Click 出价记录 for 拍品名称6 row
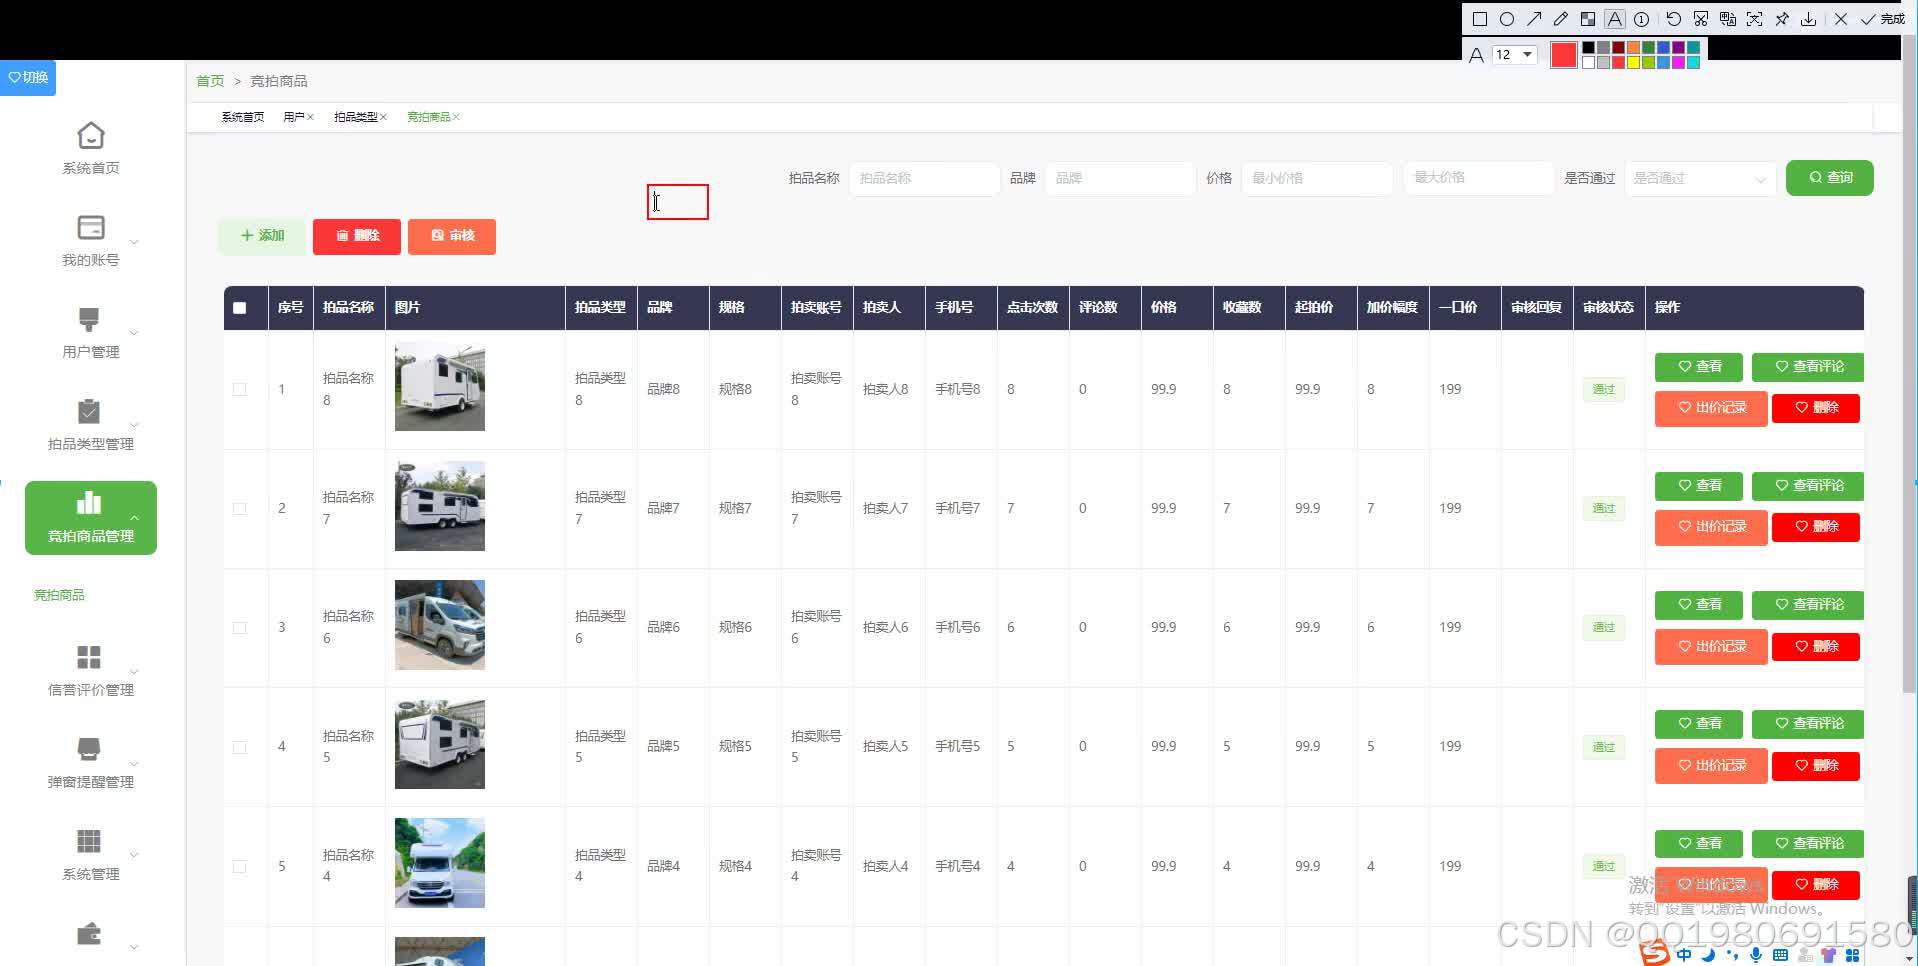This screenshot has width=1918, height=966. (1711, 646)
